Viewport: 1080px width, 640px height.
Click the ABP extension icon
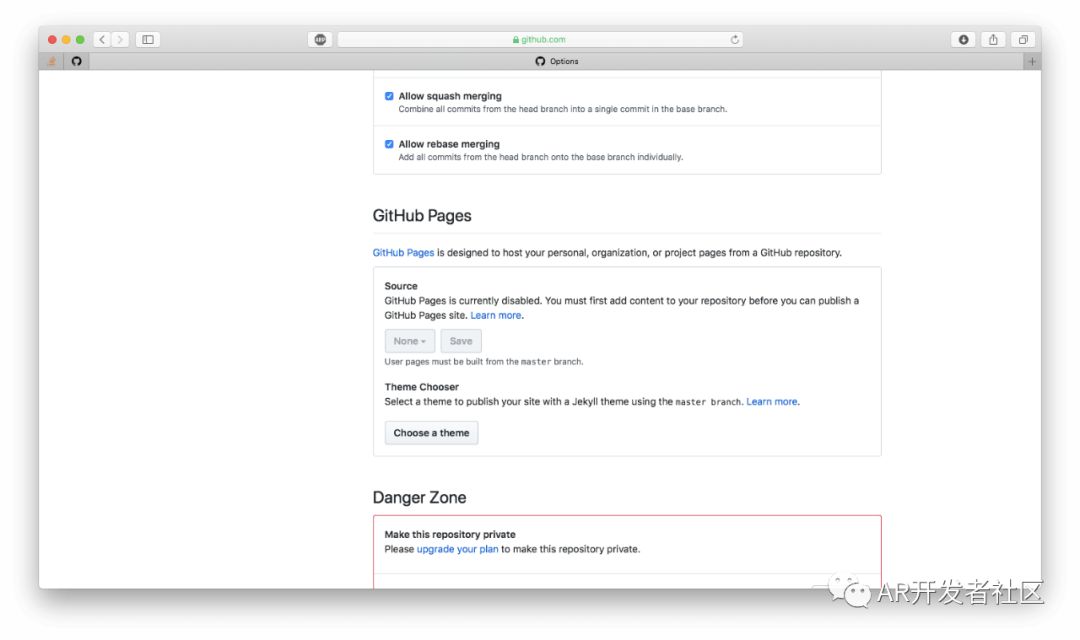tap(320, 40)
